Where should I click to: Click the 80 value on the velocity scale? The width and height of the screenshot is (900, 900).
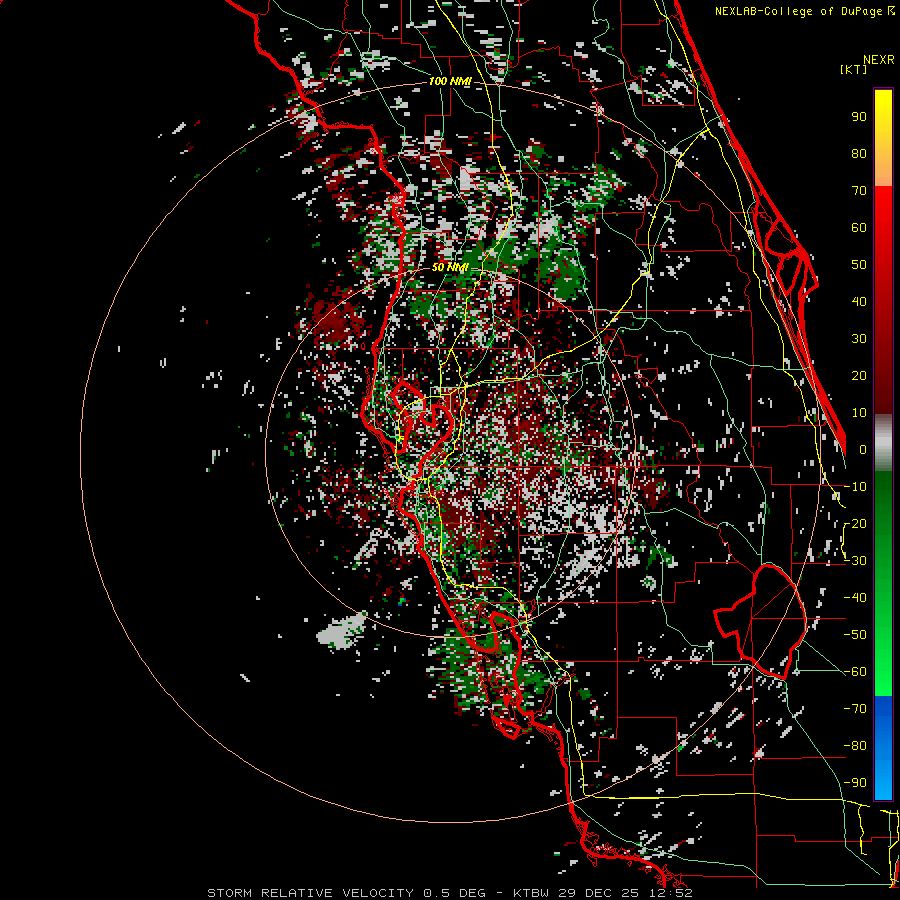859,153
